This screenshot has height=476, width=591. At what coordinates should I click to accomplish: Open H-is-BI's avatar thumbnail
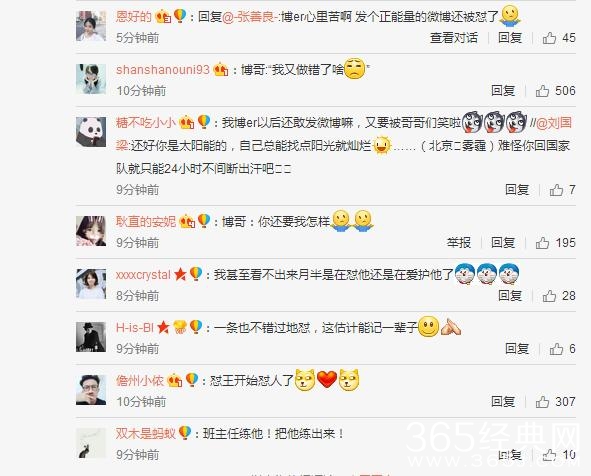tap(91, 337)
